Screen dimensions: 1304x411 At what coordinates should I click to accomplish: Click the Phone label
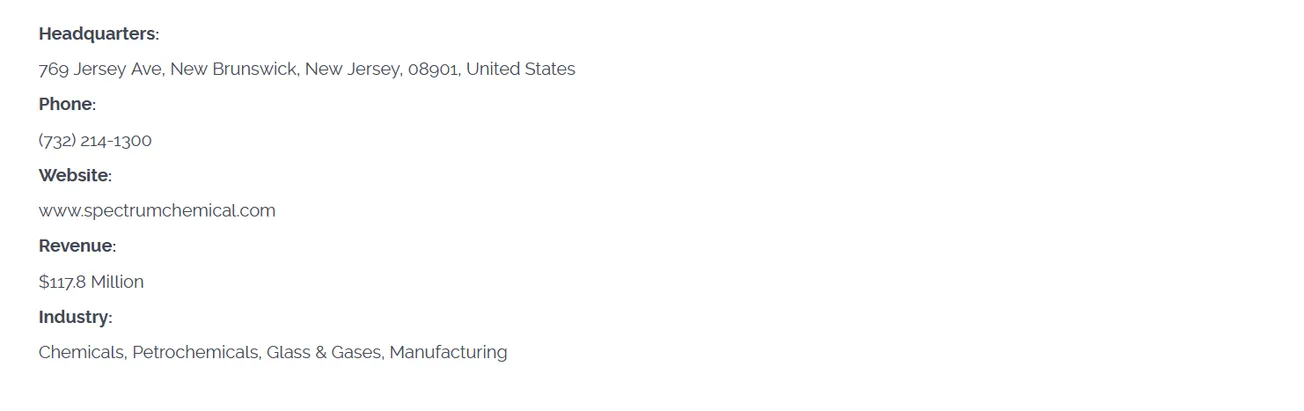coord(66,105)
